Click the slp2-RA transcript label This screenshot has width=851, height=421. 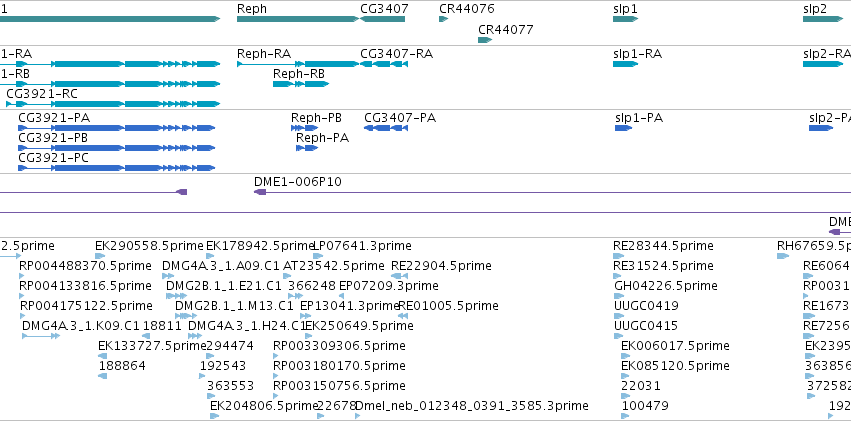(x=827, y=54)
